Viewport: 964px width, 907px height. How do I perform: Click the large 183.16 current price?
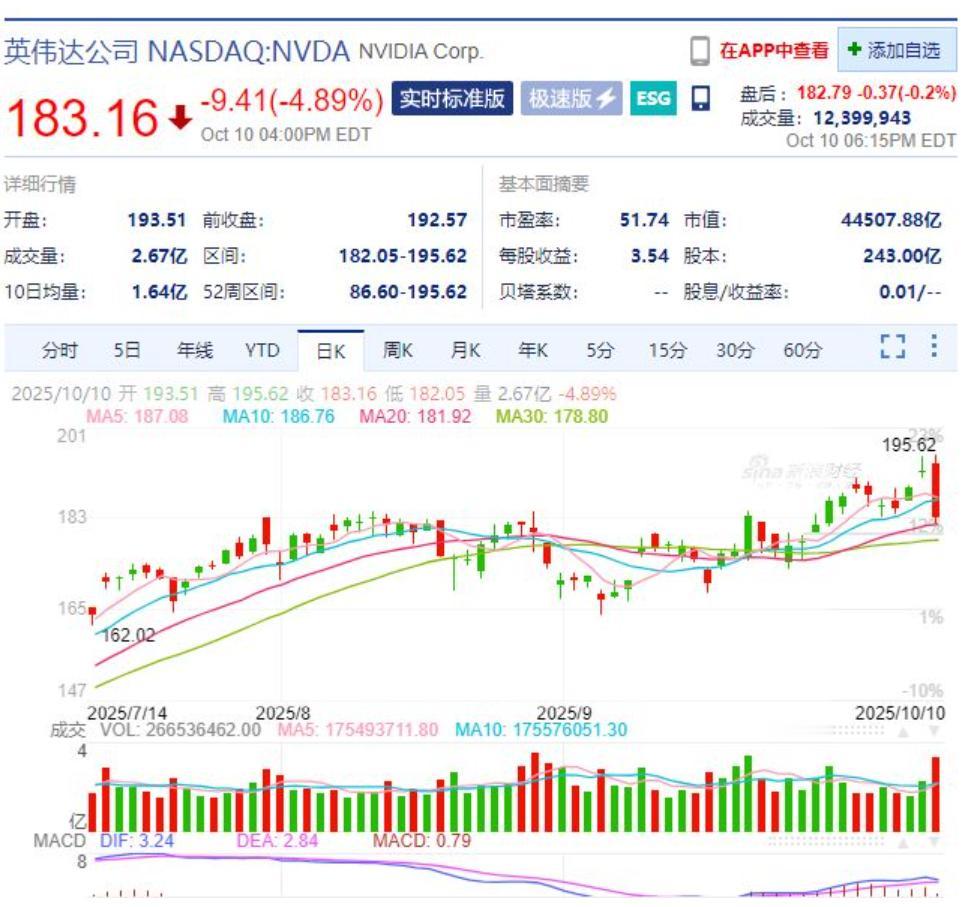coord(82,117)
